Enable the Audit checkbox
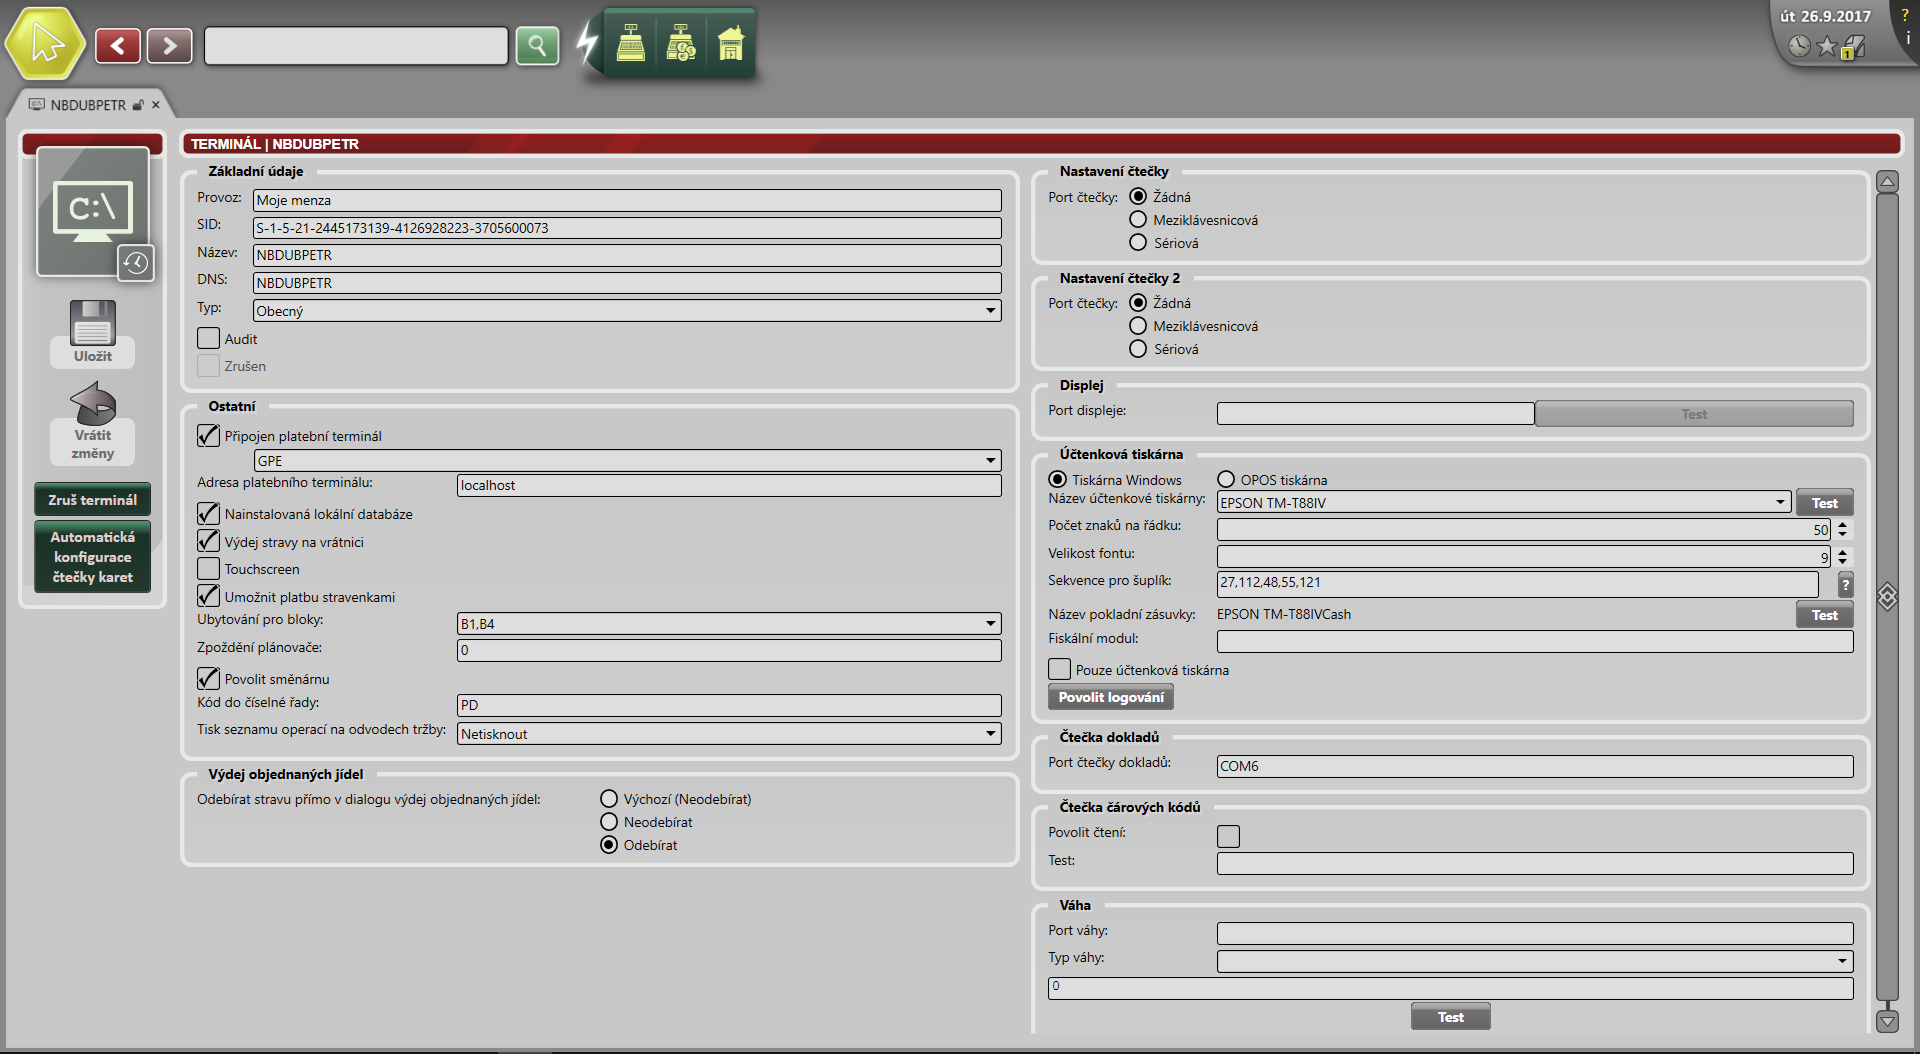 208,339
